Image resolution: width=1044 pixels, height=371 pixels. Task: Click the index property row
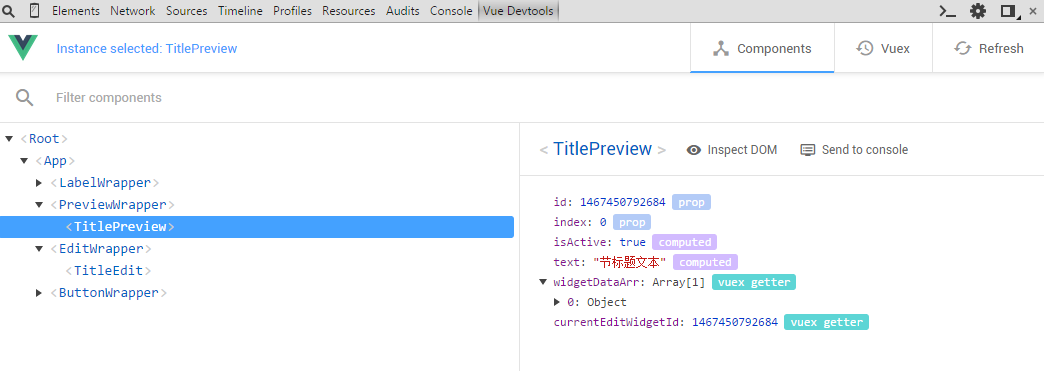(603, 222)
